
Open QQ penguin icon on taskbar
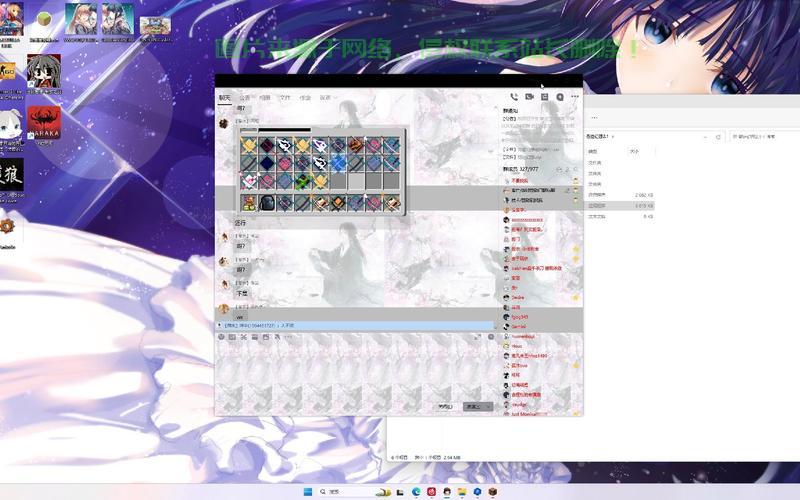pyautogui.click(x=447, y=492)
